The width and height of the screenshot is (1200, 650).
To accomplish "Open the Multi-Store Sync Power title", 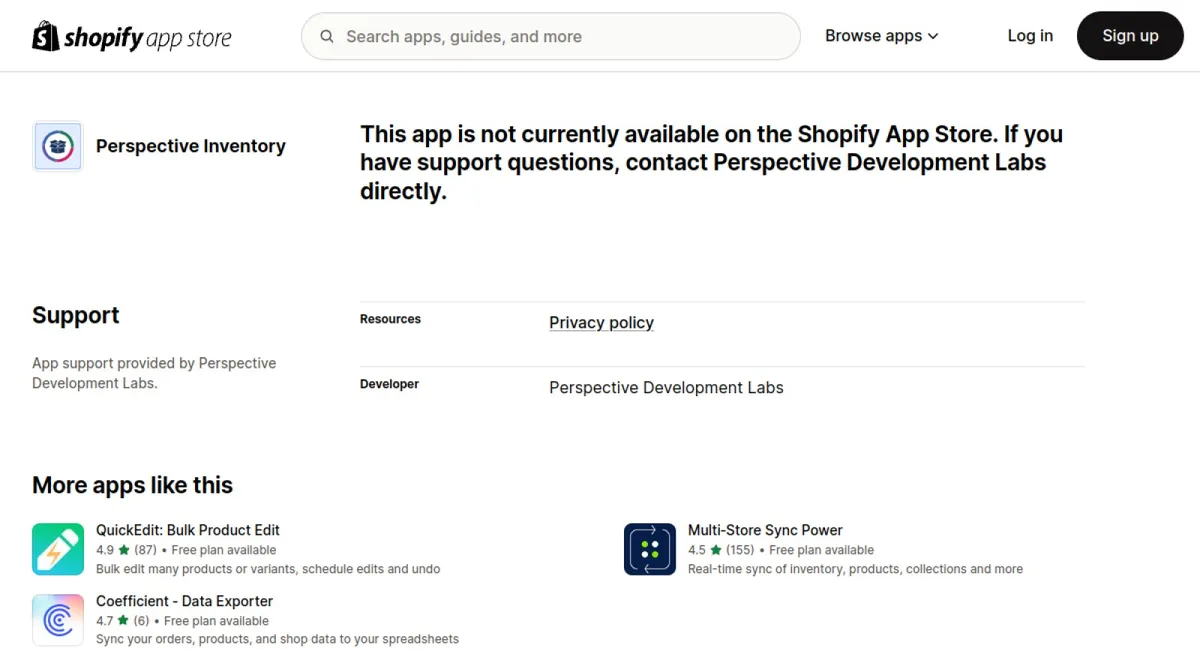I will (x=765, y=530).
